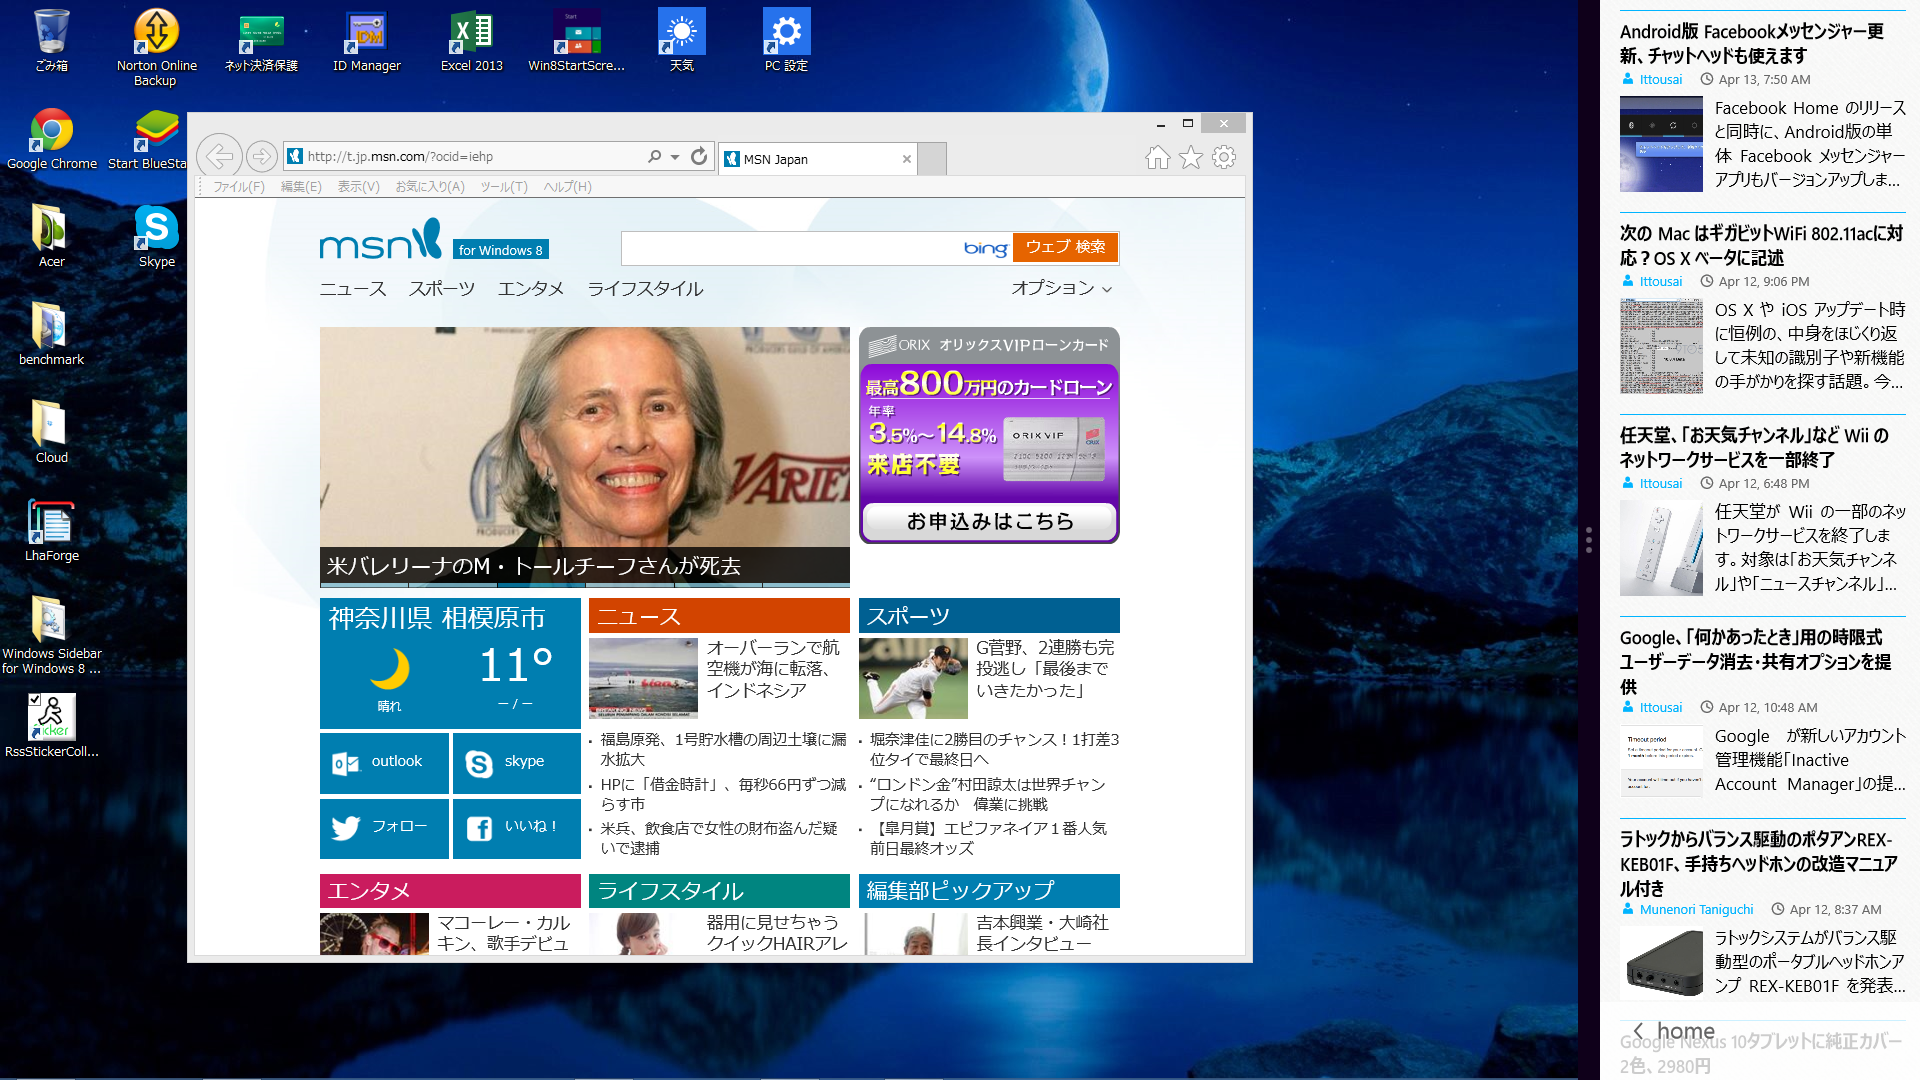Click the favorites star icon

tap(1190, 157)
